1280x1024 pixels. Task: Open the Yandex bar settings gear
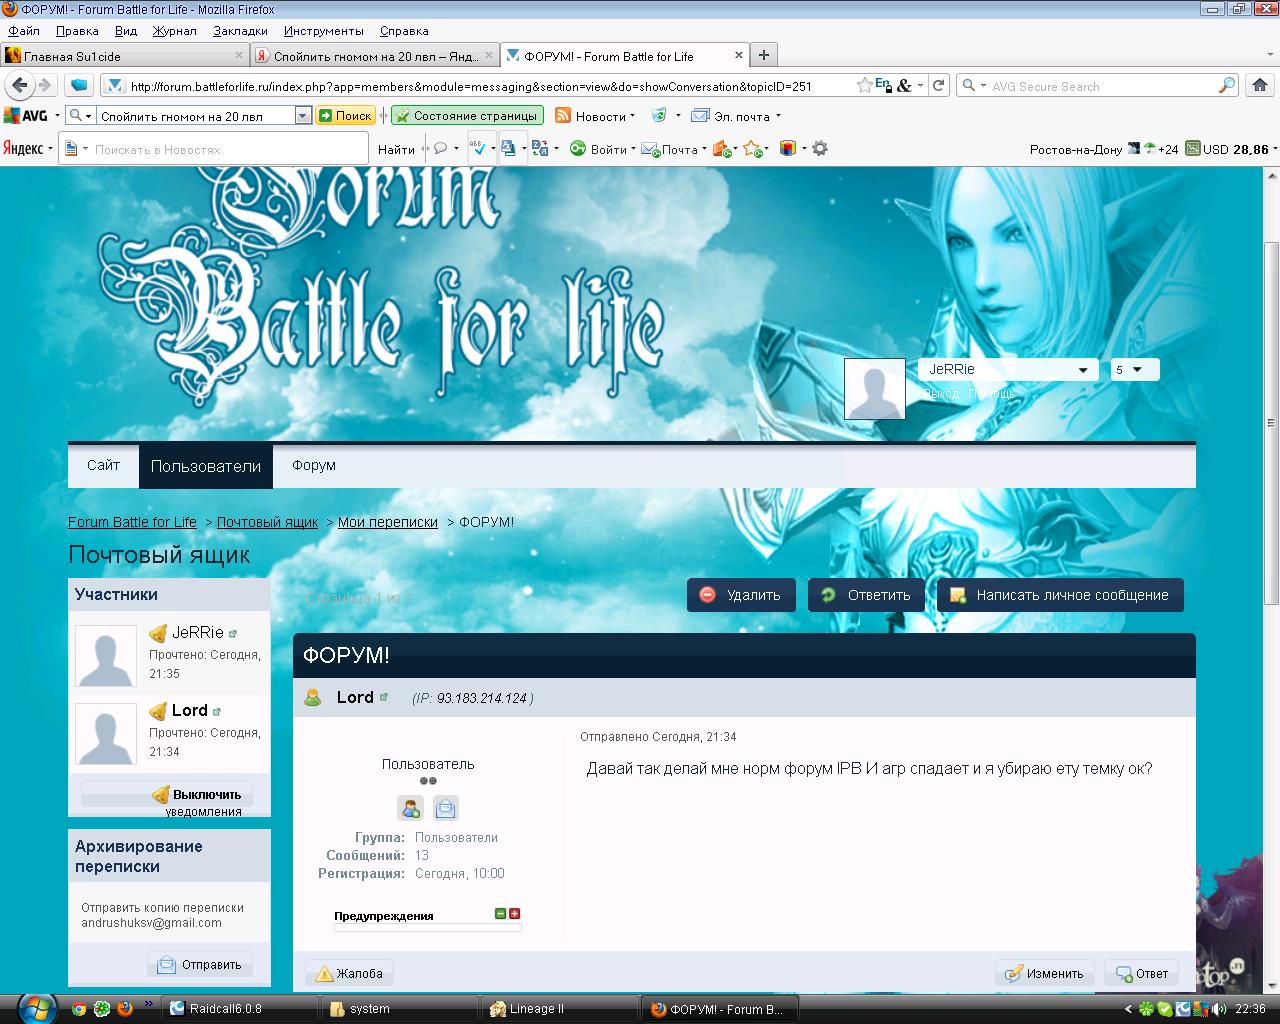pos(820,149)
